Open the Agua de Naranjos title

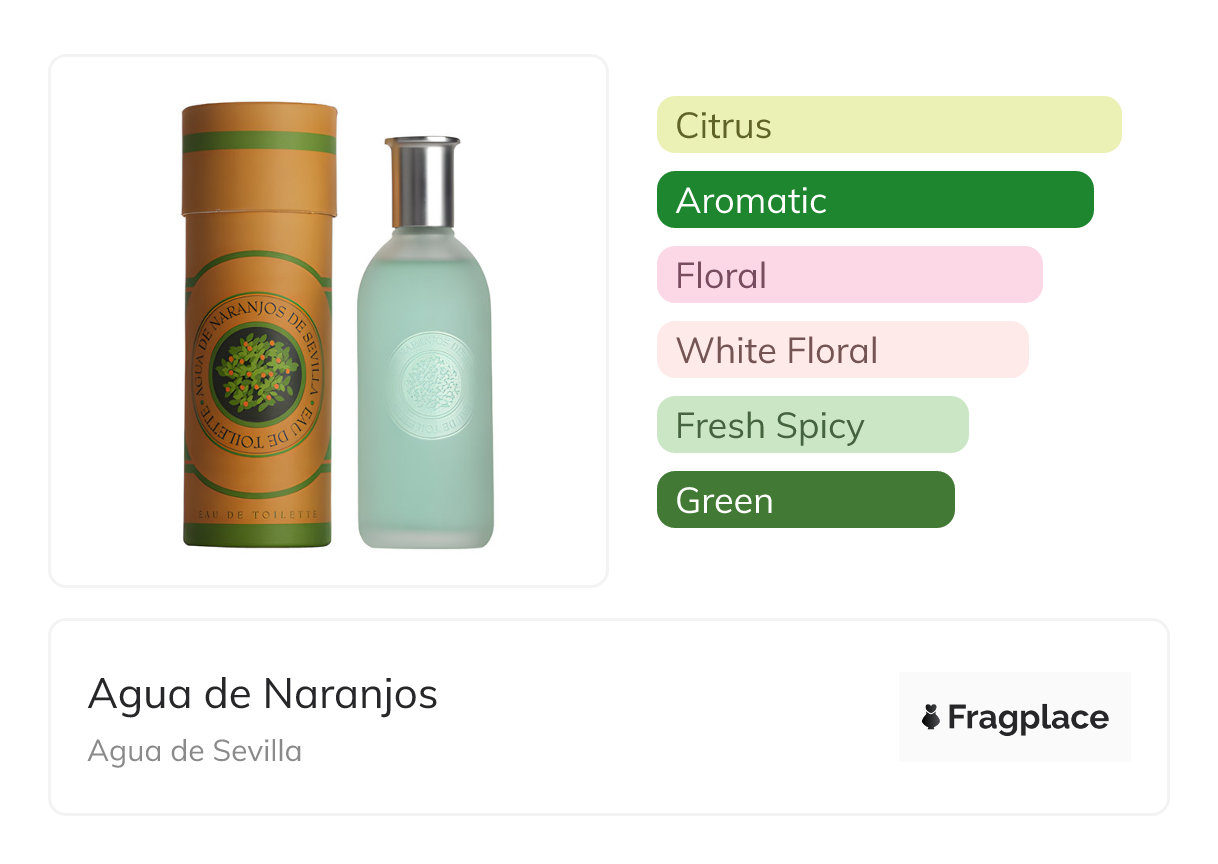tap(263, 693)
